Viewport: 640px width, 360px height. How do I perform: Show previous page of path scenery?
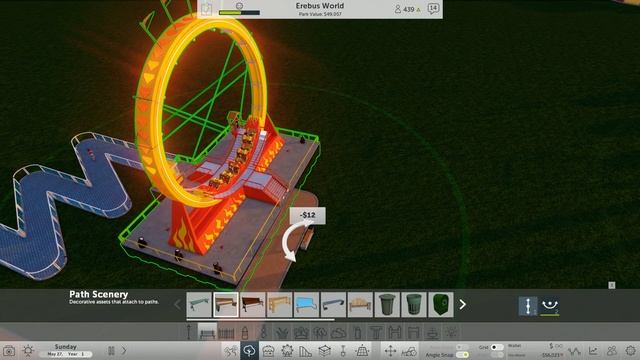click(178, 304)
